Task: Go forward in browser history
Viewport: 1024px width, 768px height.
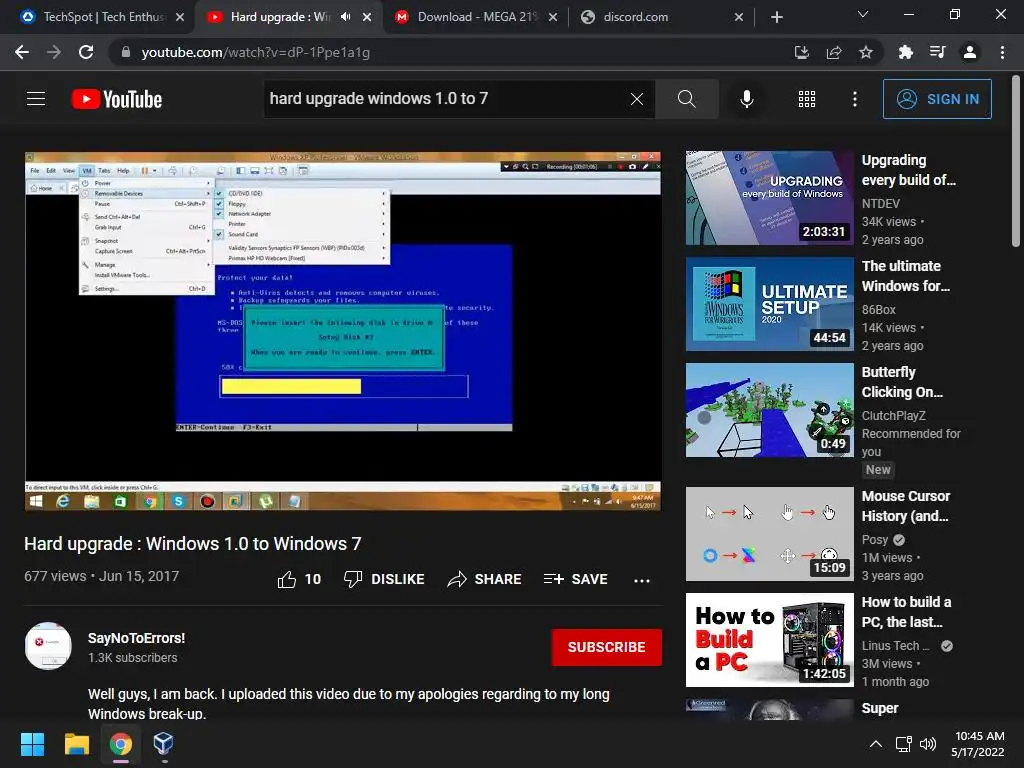Action: tap(54, 52)
